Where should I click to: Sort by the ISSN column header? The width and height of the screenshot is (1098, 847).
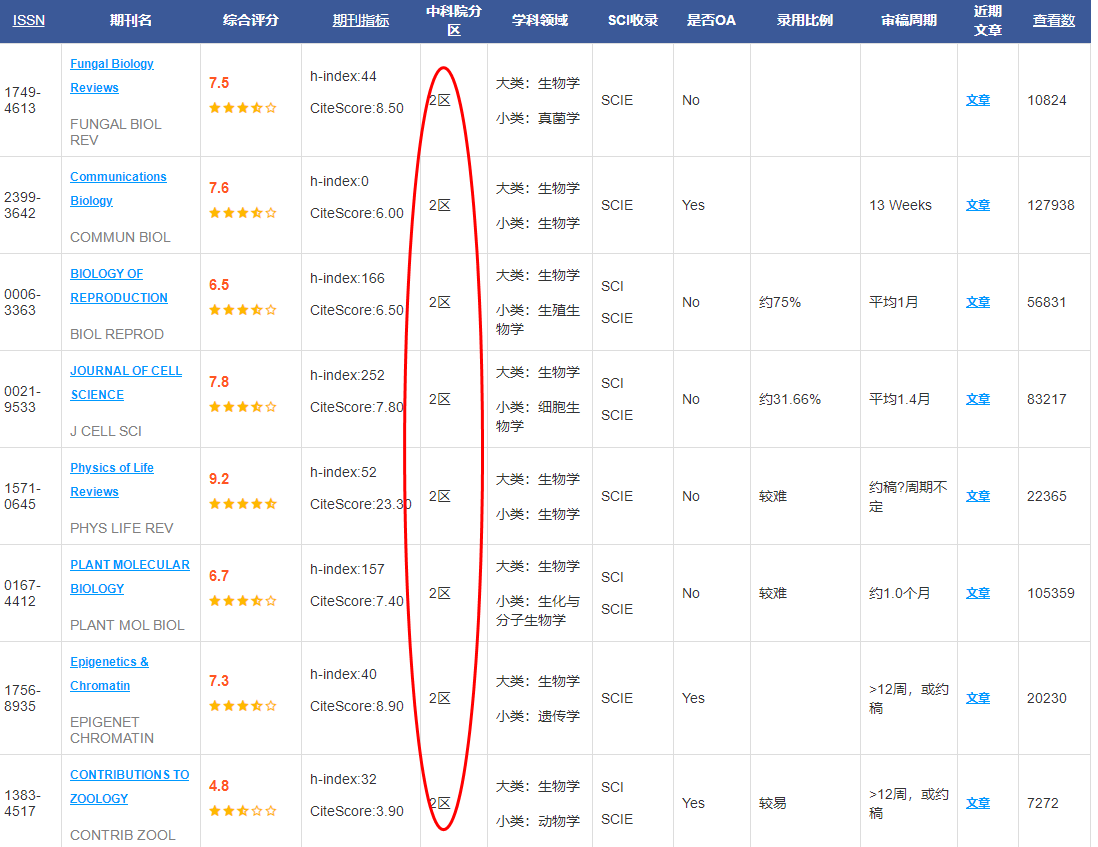point(29,20)
